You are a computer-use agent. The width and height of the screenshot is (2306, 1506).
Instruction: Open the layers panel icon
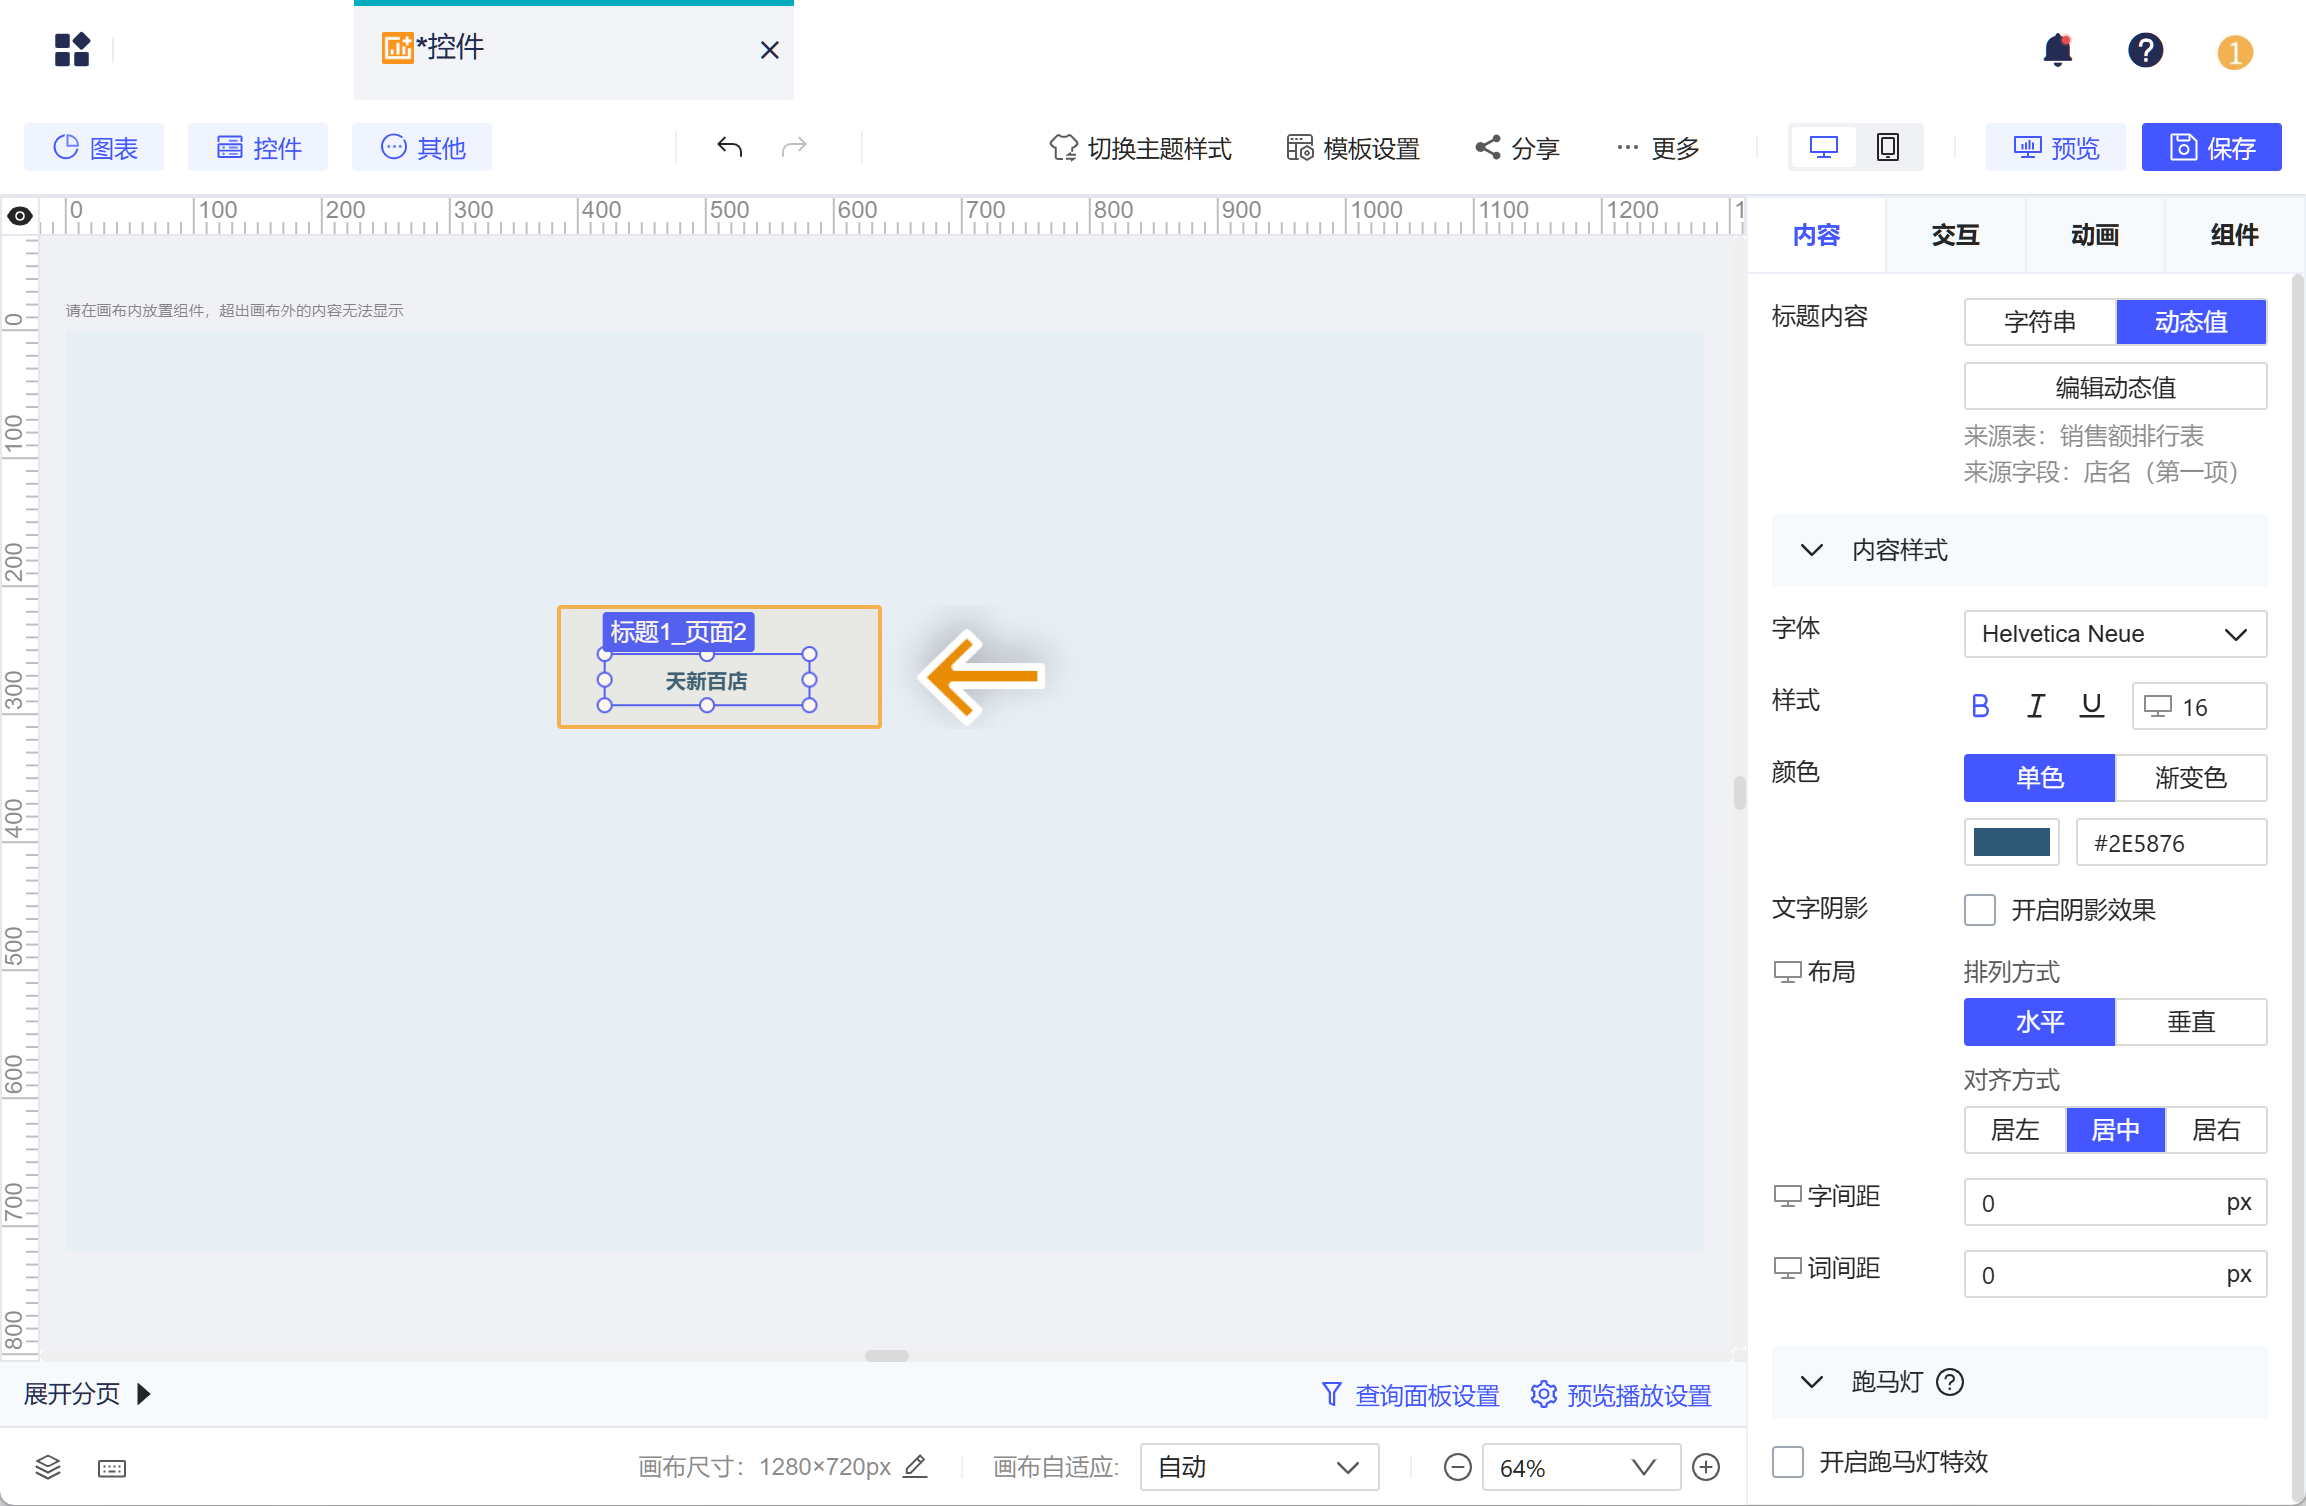click(48, 1467)
